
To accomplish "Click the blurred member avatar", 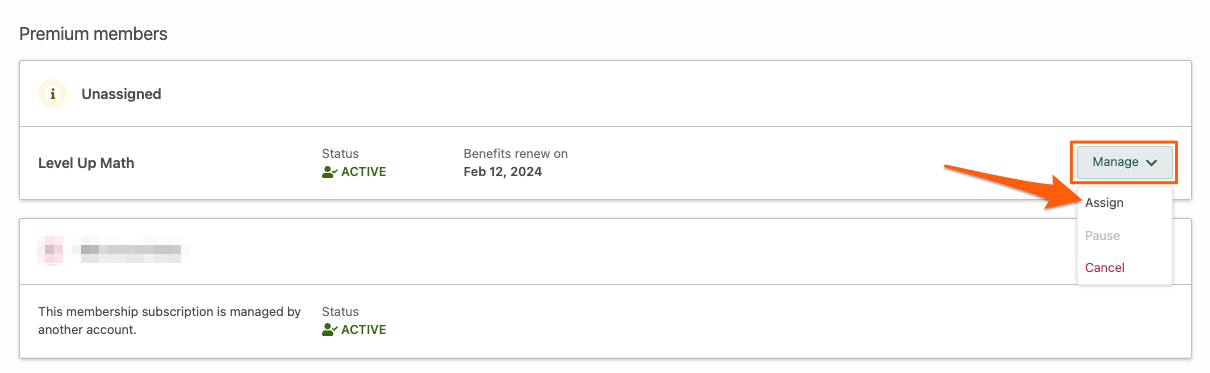I will point(52,250).
